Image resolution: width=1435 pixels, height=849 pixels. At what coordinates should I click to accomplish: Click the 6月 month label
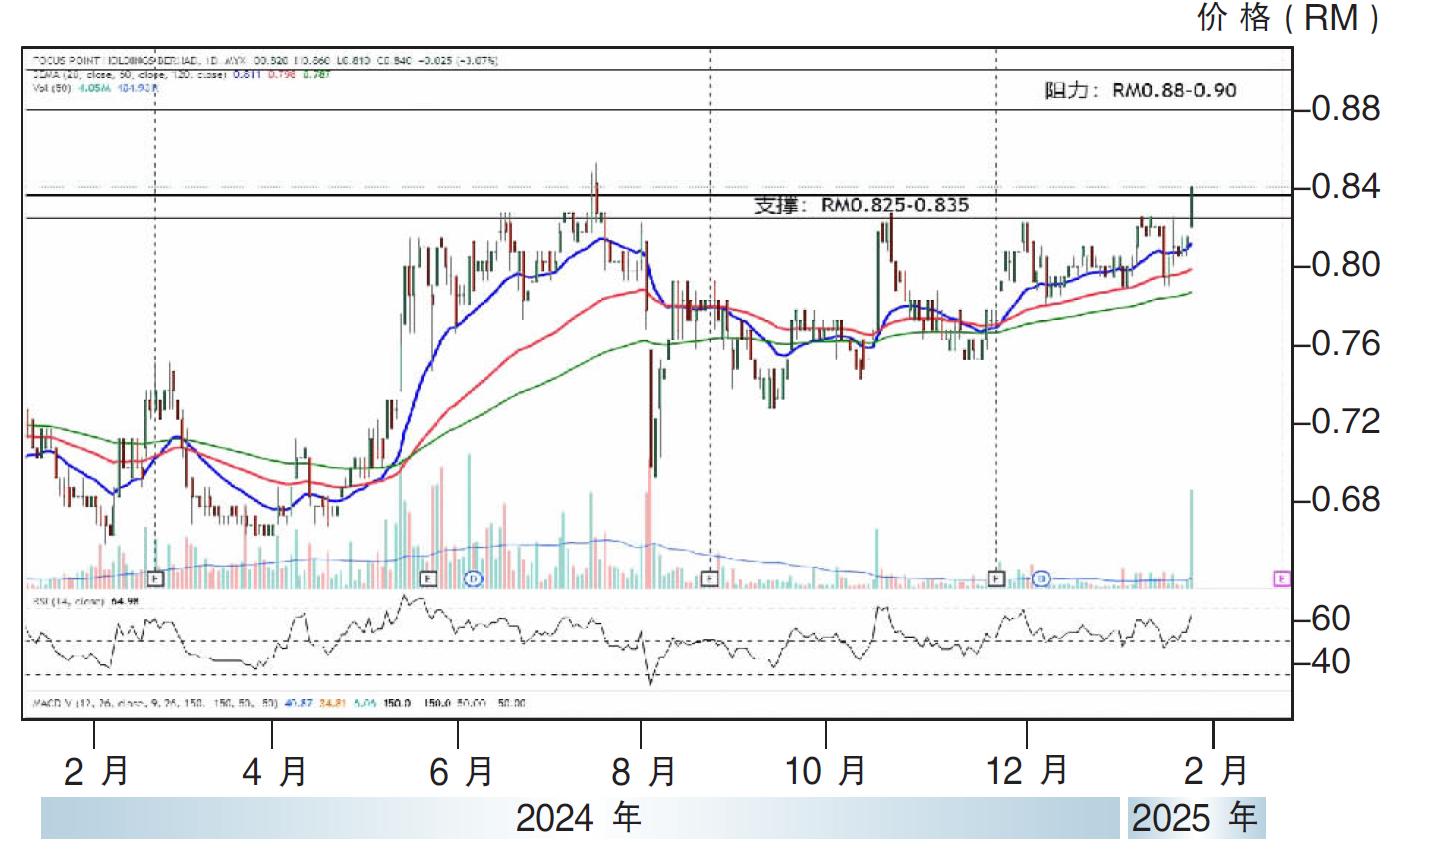point(461,771)
